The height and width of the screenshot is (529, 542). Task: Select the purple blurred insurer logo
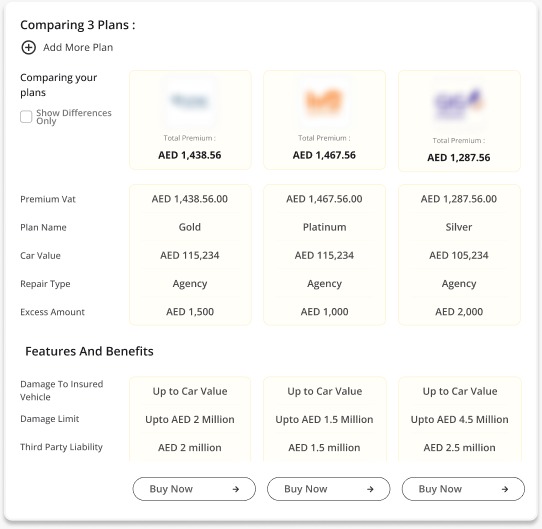(458, 103)
